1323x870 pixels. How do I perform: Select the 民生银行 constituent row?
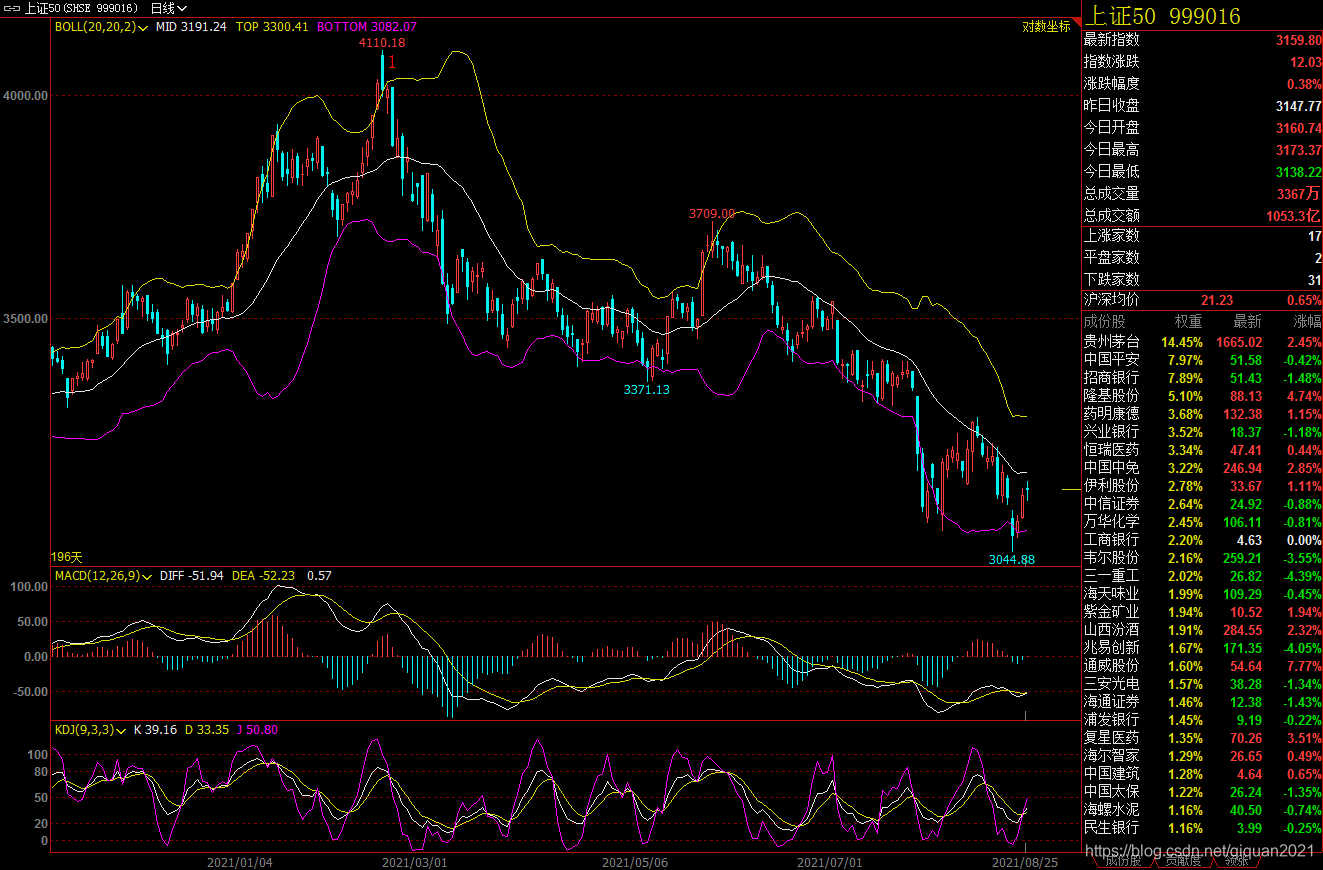[x=1202, y=828]
